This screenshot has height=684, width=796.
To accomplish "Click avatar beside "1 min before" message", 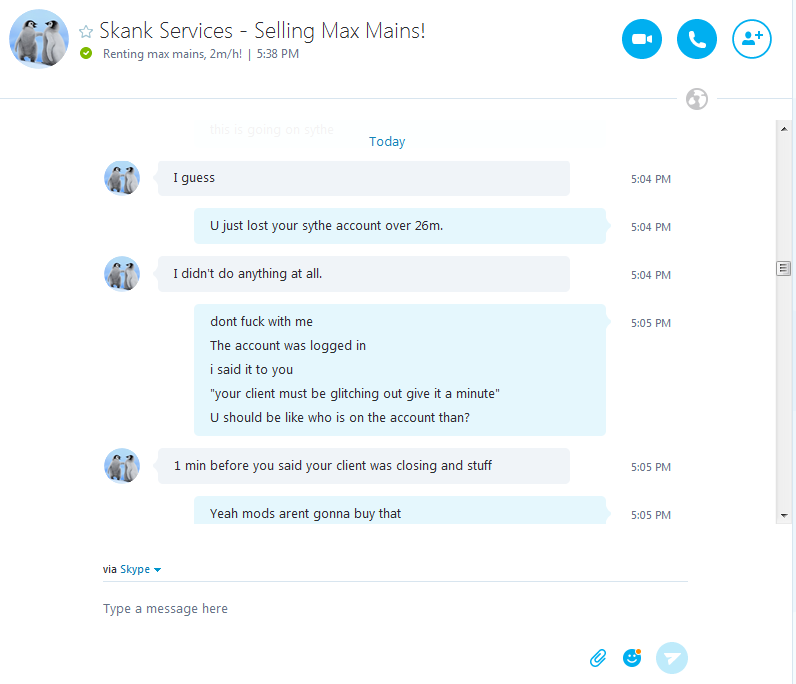I will coord(122,466).
